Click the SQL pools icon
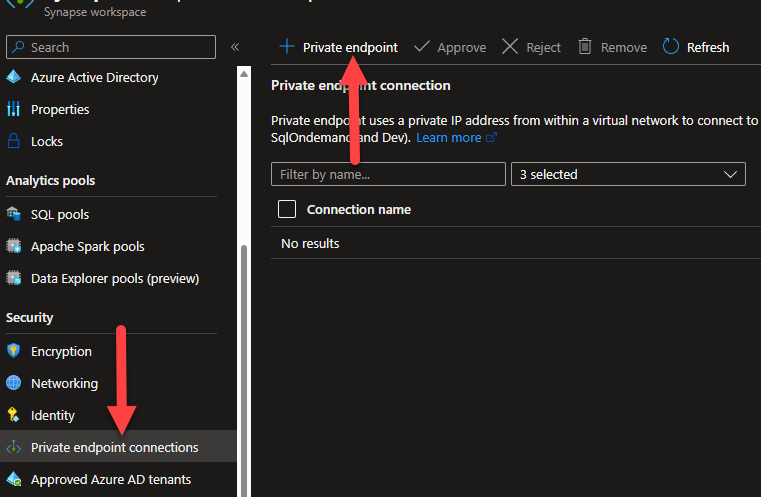 (x=14, y=214)
